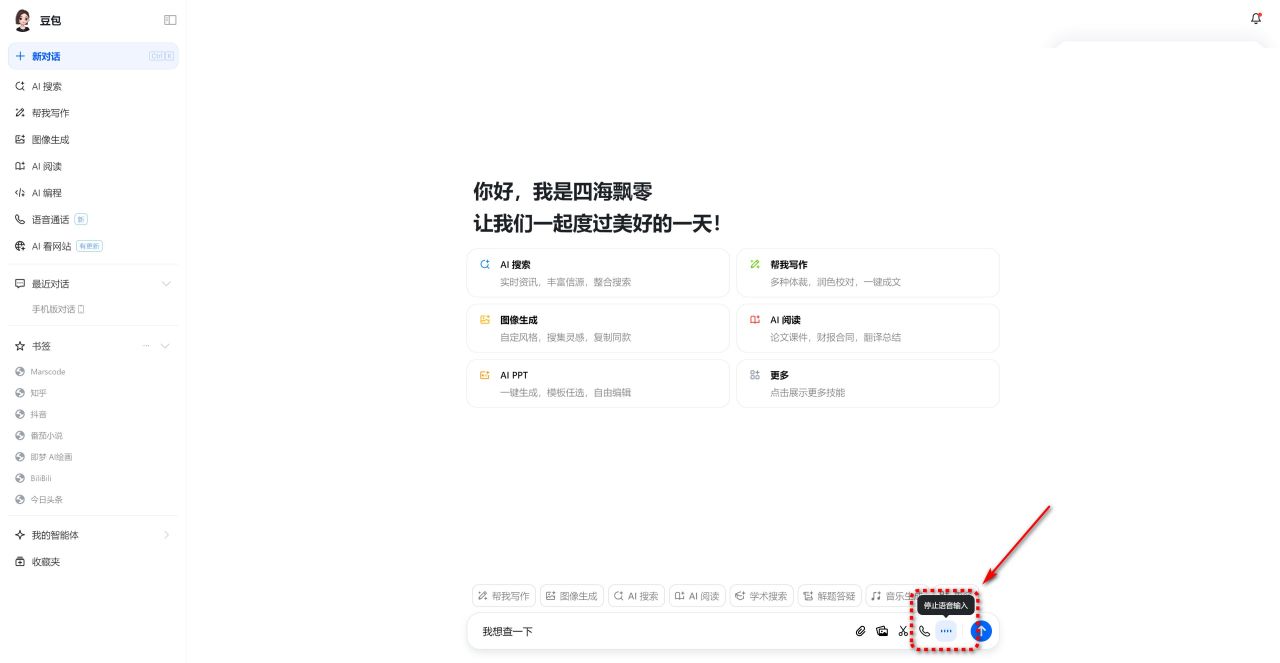Click the 书签 star icon

coord(20,346)
